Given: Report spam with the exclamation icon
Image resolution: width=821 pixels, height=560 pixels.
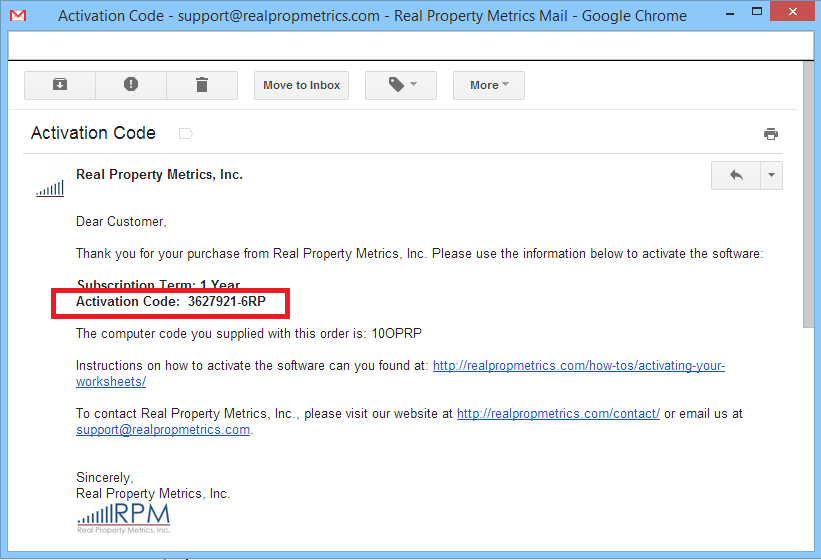Looking at the screenshot, I should tap(131, 85).
